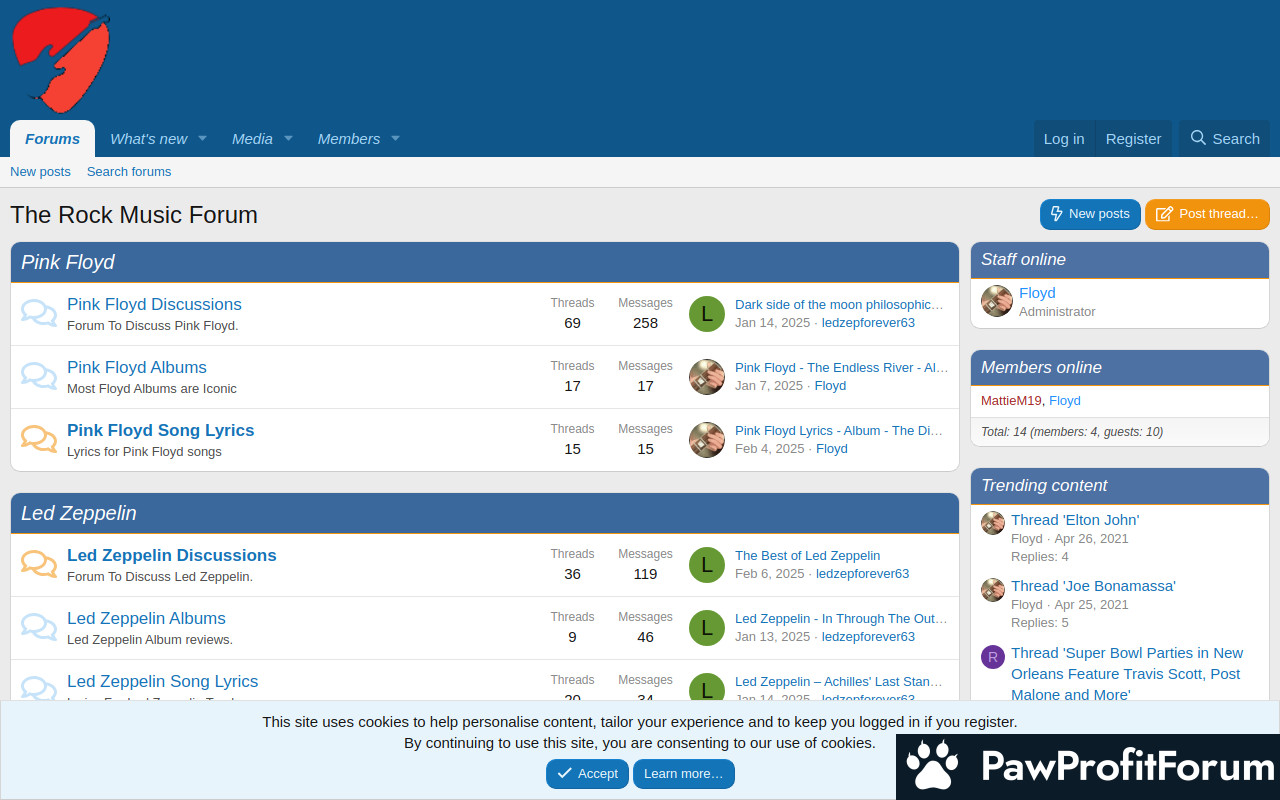
Task: Click ledzepforever63 dated Feb 6, 2025
Action: coord(863,574)
